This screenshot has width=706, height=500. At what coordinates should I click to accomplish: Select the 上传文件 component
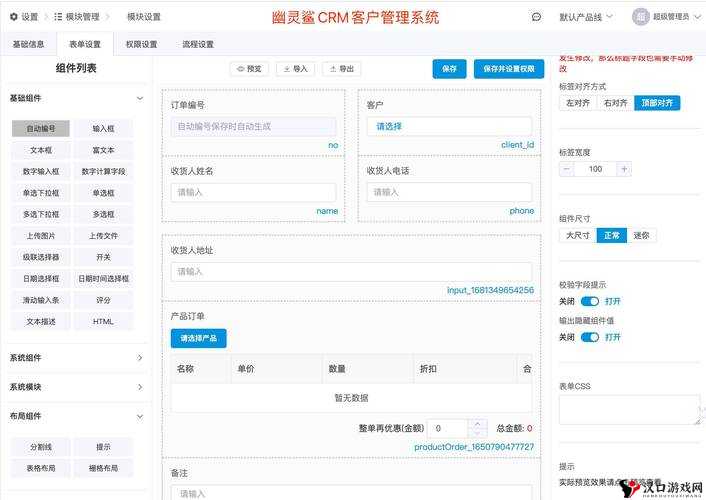(x=104, y=236)
